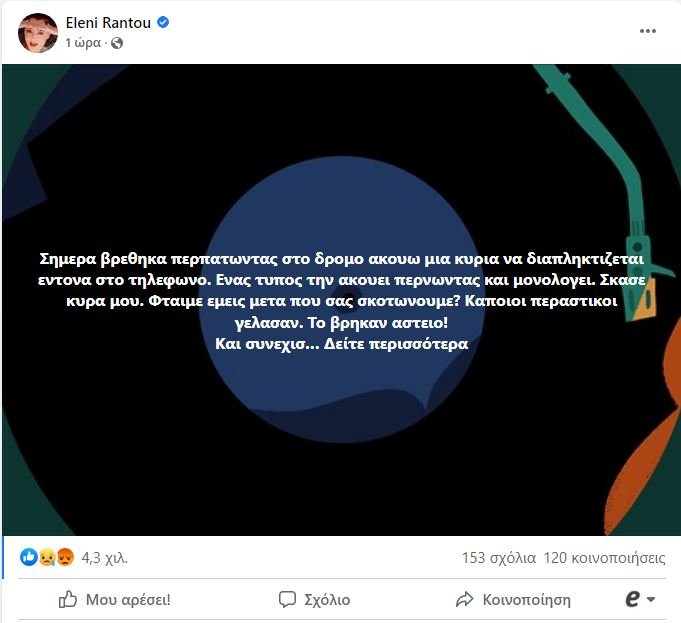Toggle Μου αρέσει! like on post

coord(115,600)
